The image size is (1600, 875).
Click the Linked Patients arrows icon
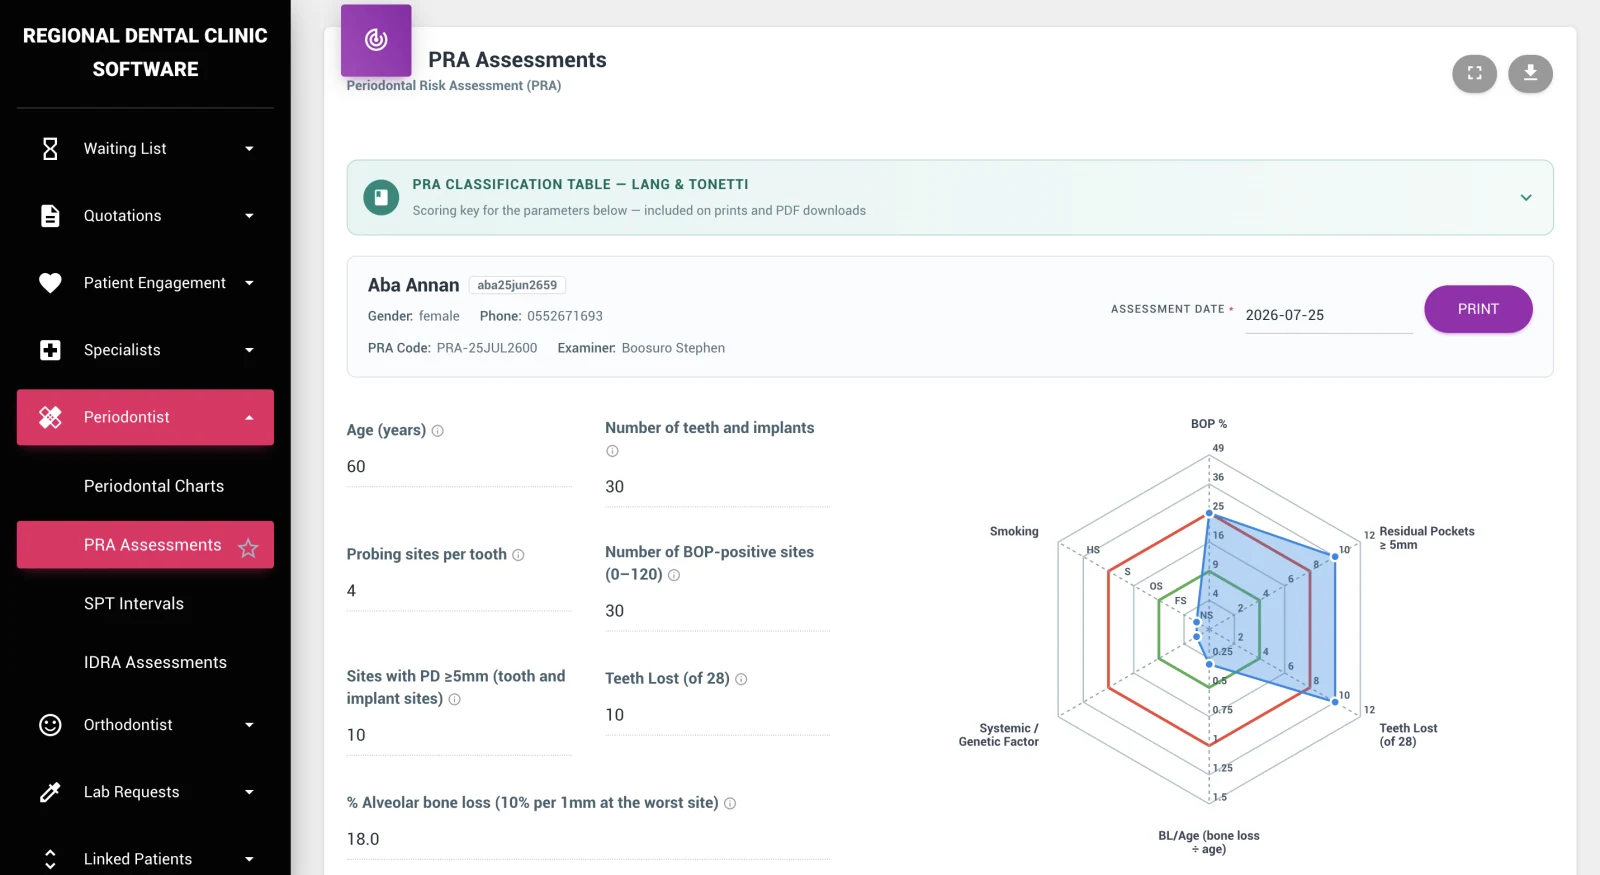click(50, 859)
